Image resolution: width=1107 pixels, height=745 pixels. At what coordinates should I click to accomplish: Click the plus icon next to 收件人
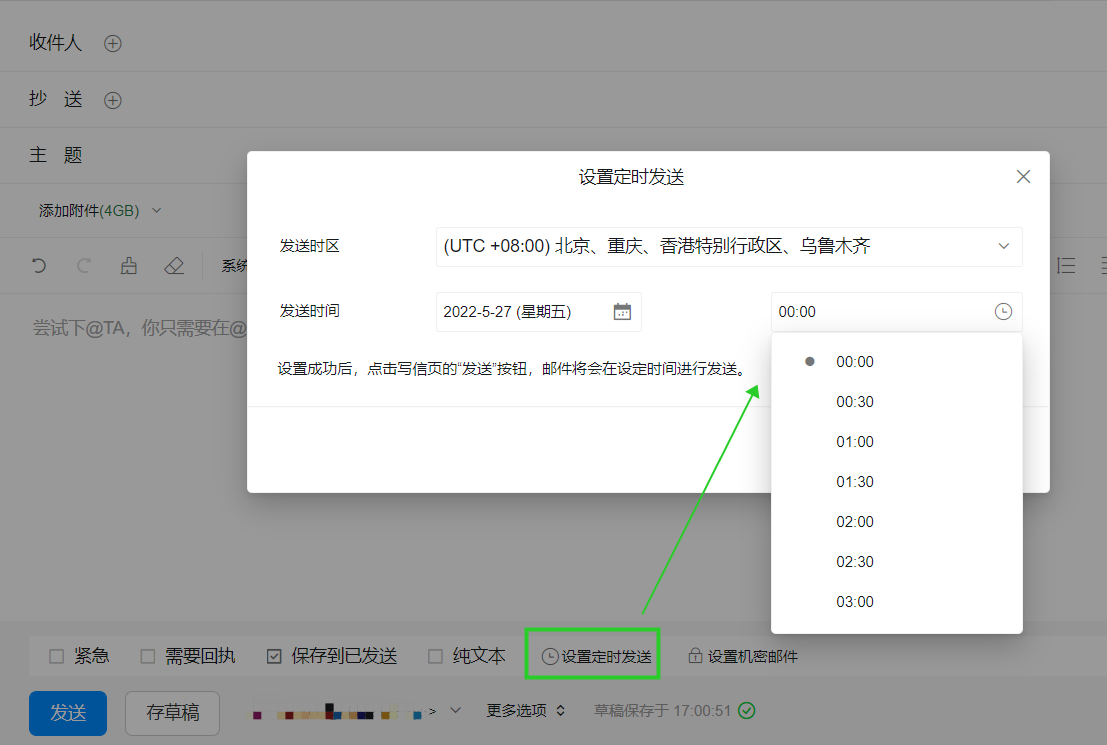(x=113, y=43)
